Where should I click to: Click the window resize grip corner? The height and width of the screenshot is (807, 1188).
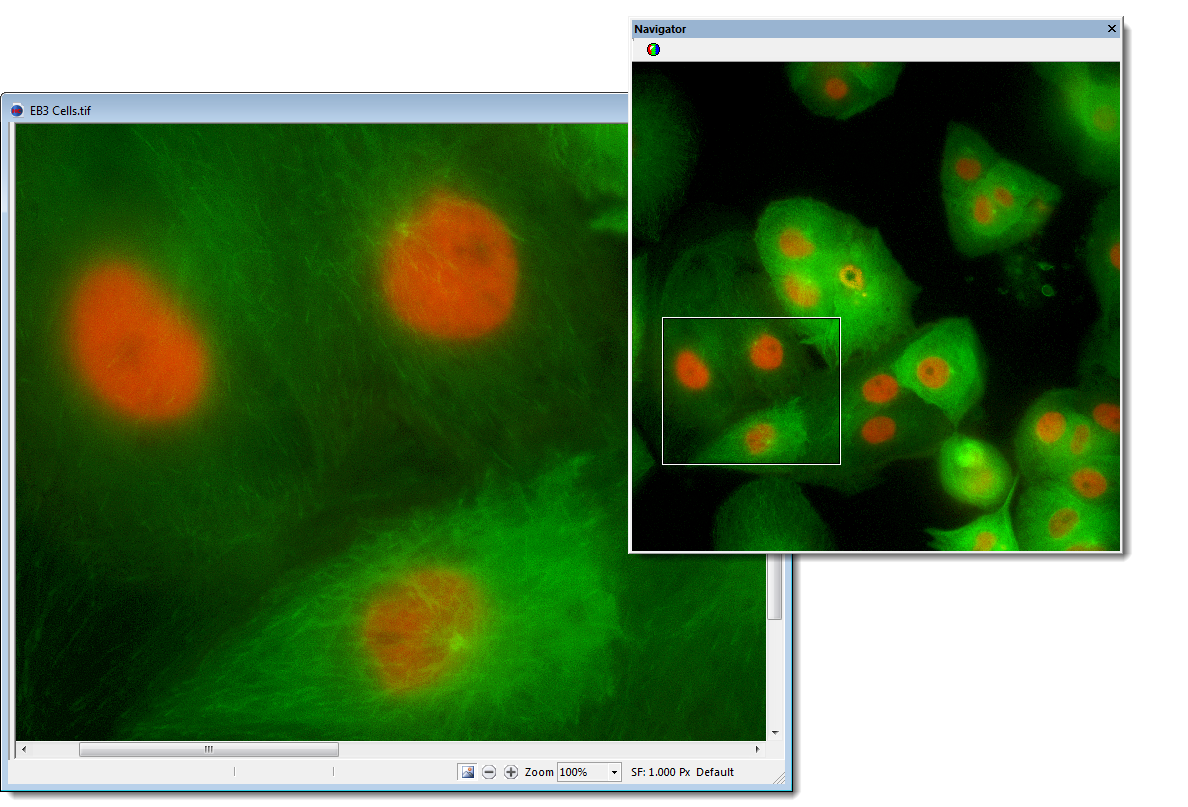tap(779, 779)
